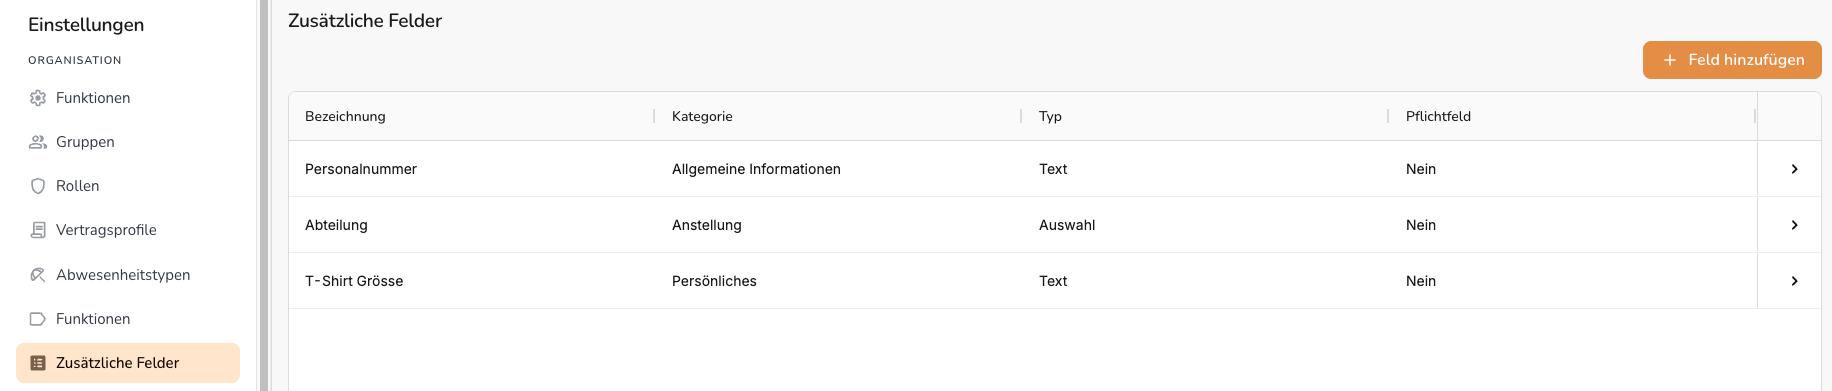Add a new field with Feld hinzufügen
This screenshot has width=1832, height=391.
pos(1732,60)
